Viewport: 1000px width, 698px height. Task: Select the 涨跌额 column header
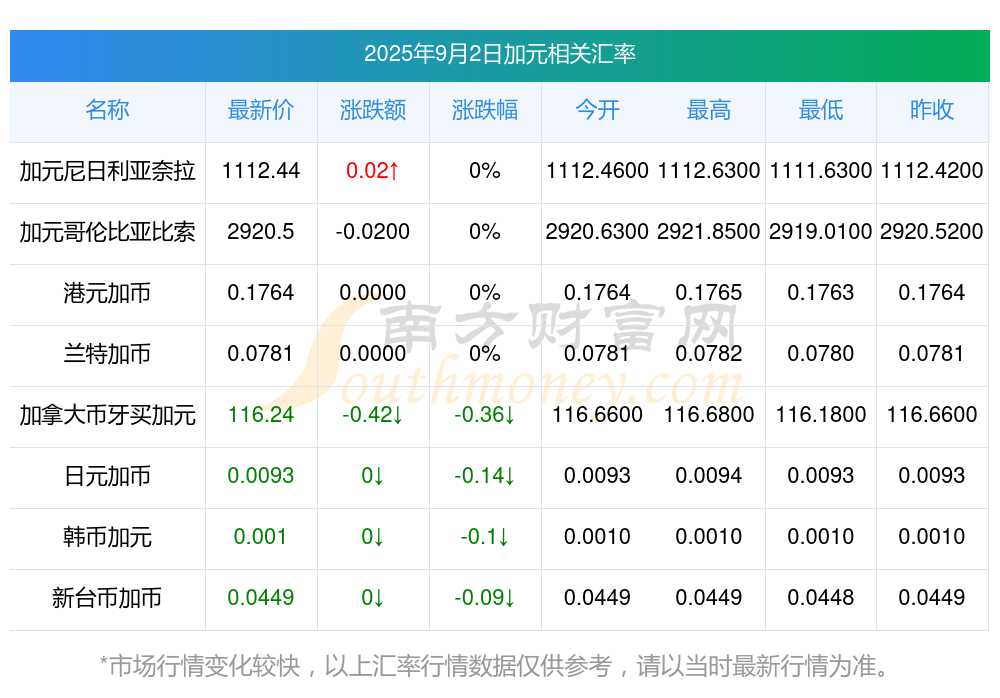coord(373,110)
